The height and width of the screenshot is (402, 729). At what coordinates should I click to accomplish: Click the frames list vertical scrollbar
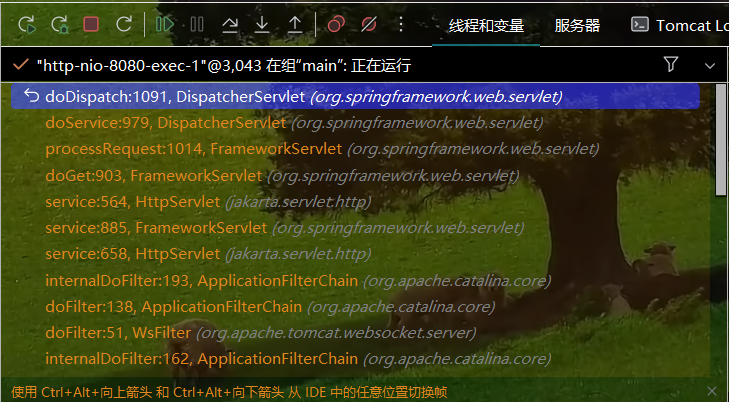[721, 139]
